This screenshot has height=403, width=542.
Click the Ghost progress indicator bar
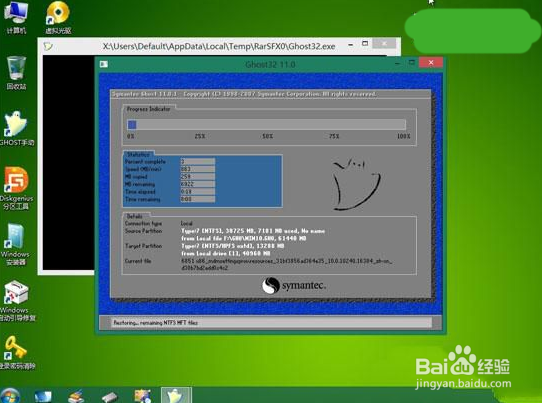(266, 124)
